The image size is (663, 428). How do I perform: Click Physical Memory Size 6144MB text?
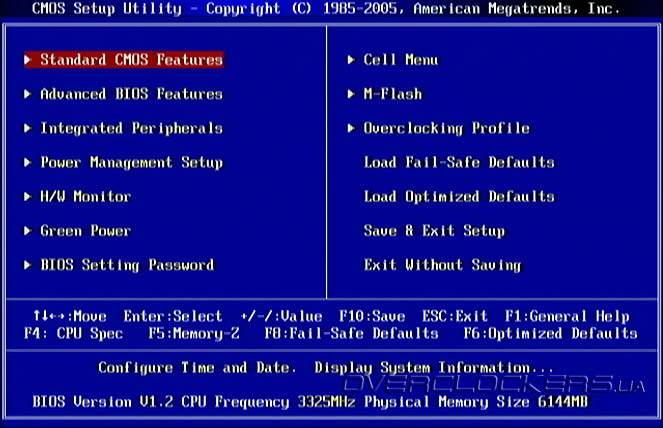[x=476, y=401]
